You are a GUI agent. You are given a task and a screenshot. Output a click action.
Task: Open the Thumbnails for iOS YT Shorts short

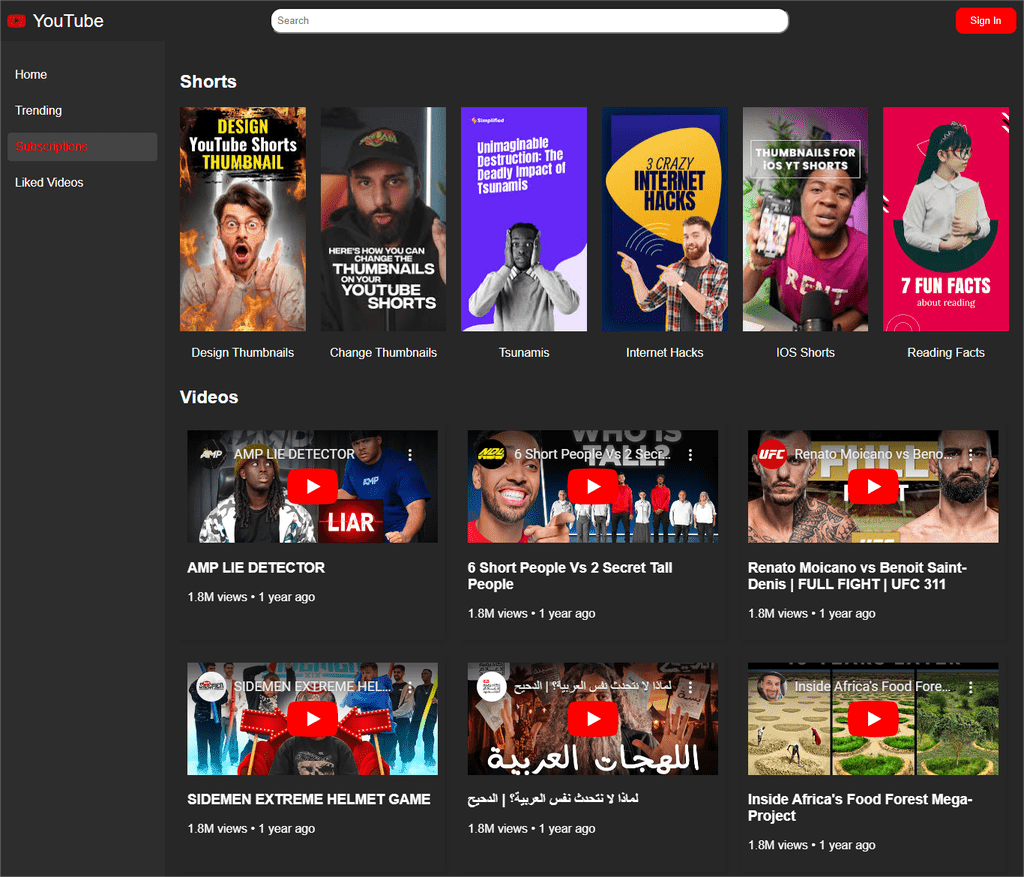805,219
